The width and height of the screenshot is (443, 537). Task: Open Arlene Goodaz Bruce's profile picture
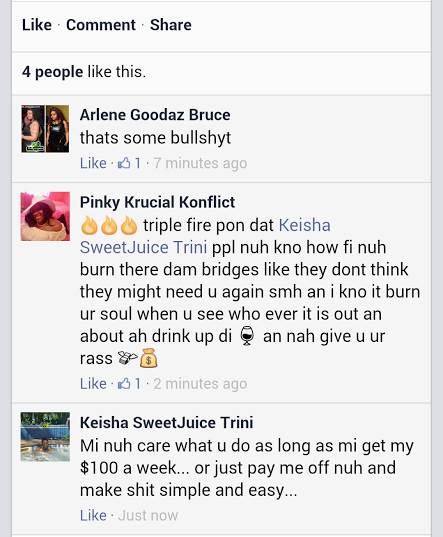[x=45, y=129]
